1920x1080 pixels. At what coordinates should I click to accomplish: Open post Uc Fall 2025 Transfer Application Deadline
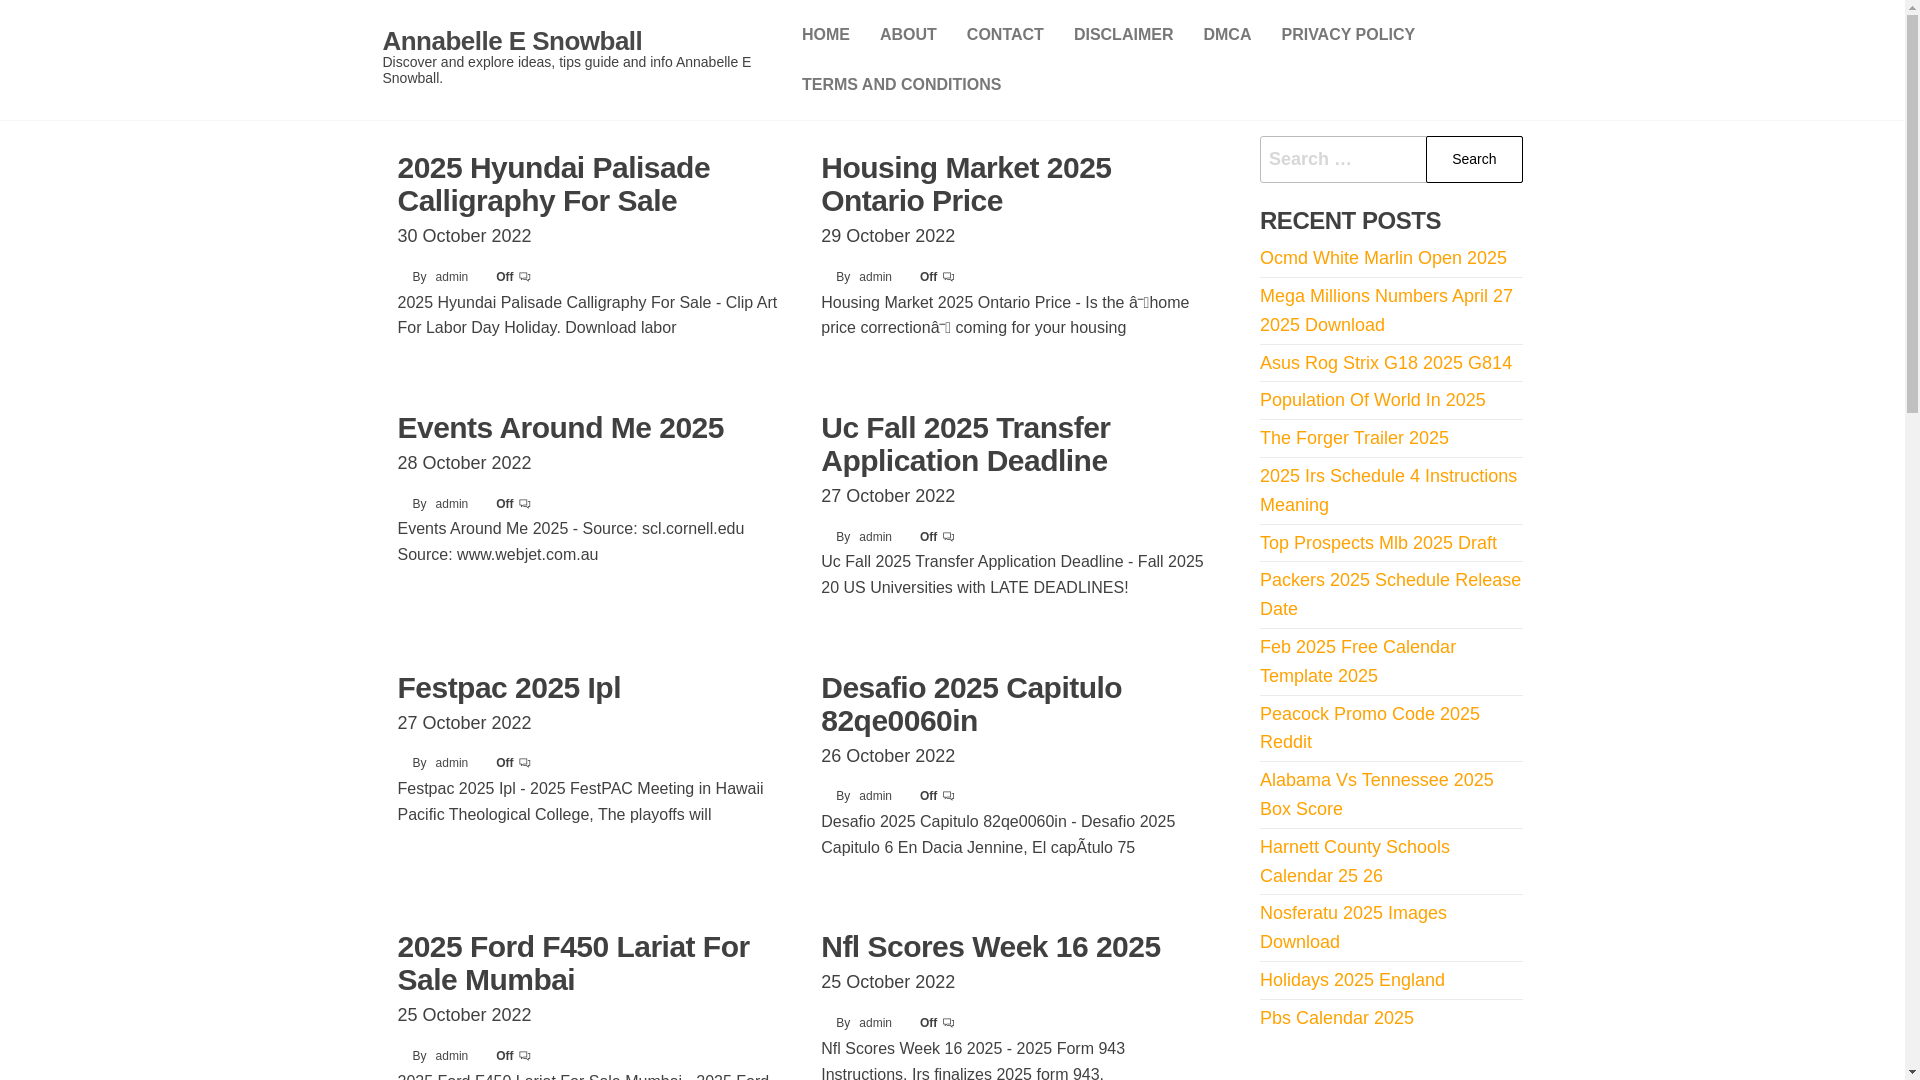point(966,444)
